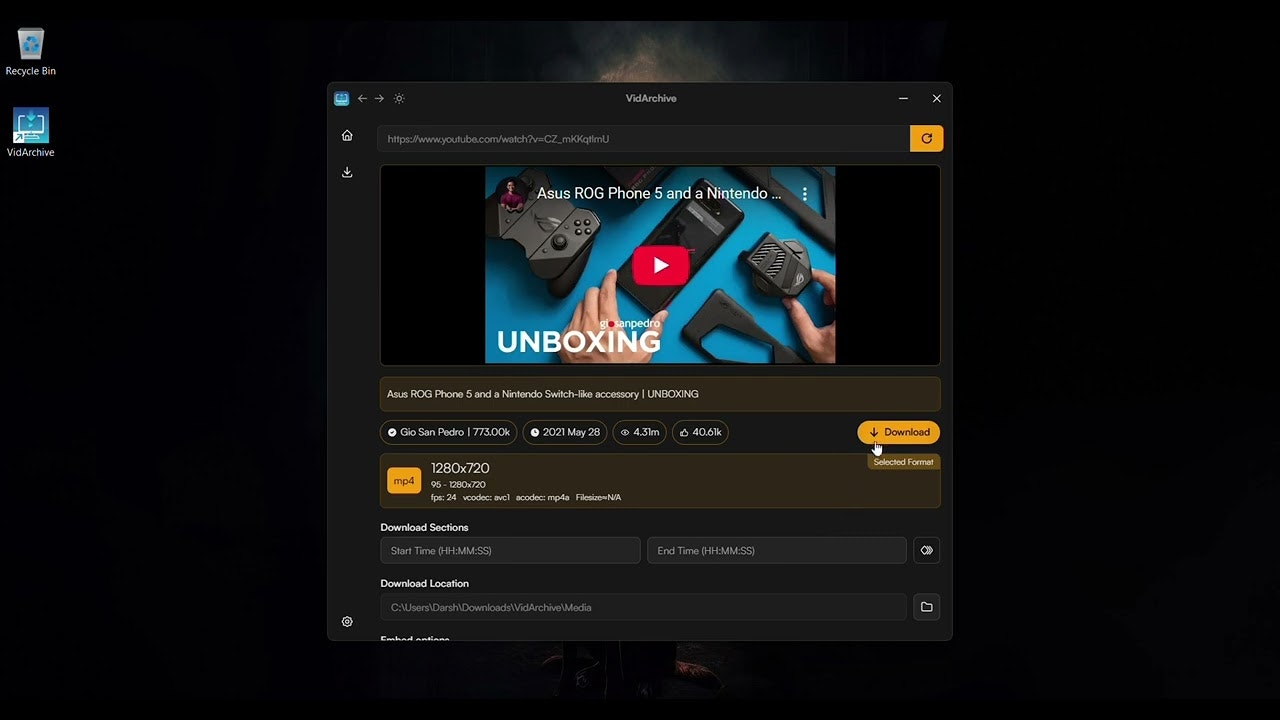Open the Downloads panel from the sidebar

(347, 172)
